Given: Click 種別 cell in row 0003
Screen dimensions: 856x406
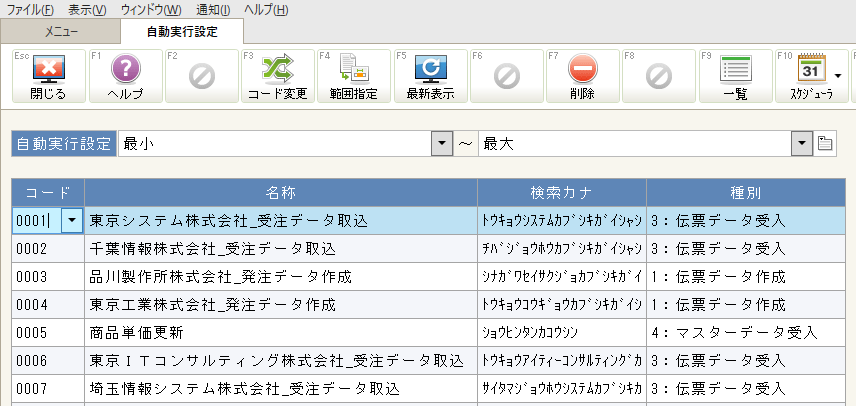Looking at the screenshot, I should (x=746, y=277).
